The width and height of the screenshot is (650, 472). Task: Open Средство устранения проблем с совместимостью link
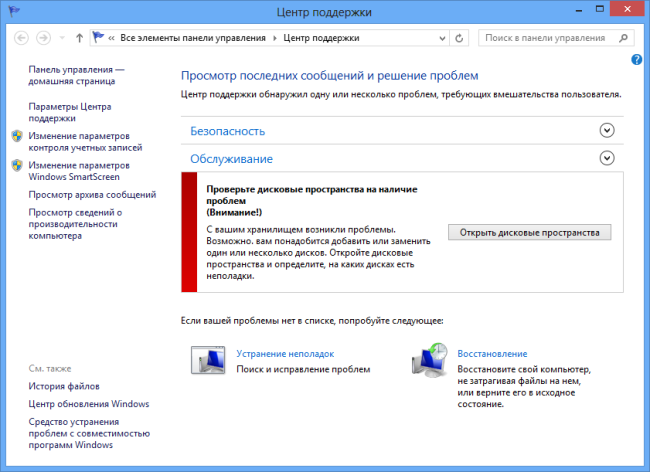click(x=89, y=433)
